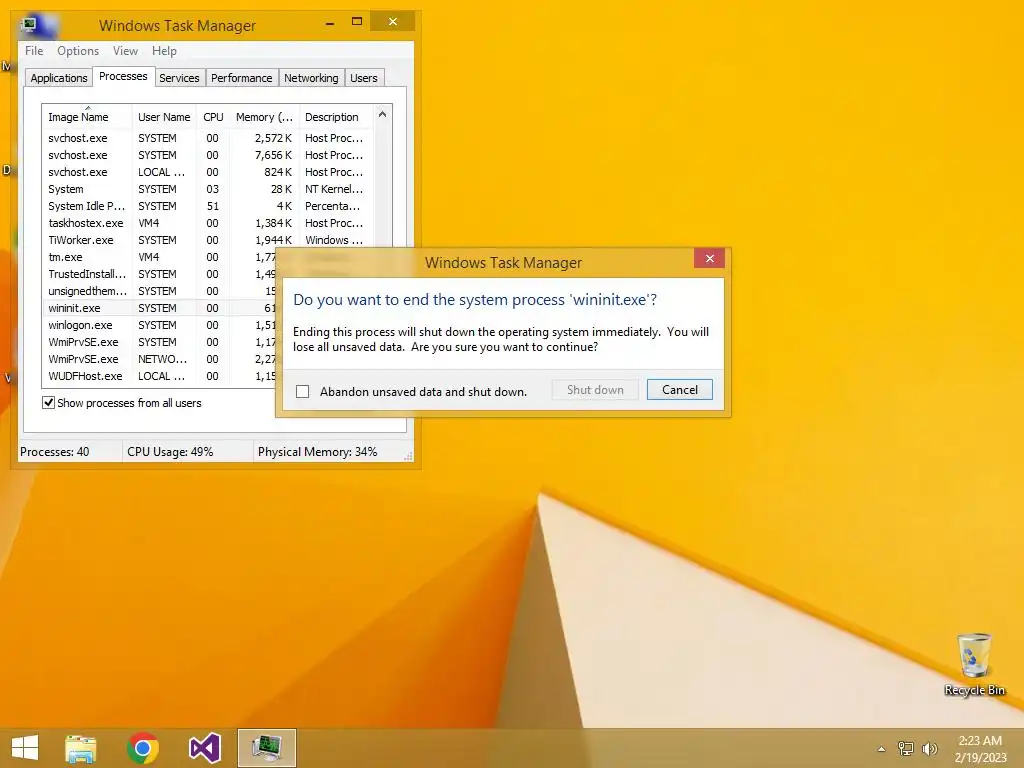The height and width of the screenshot is (768, 1024).
Task: Select the tm.exe process row
Action: point(160,257)
